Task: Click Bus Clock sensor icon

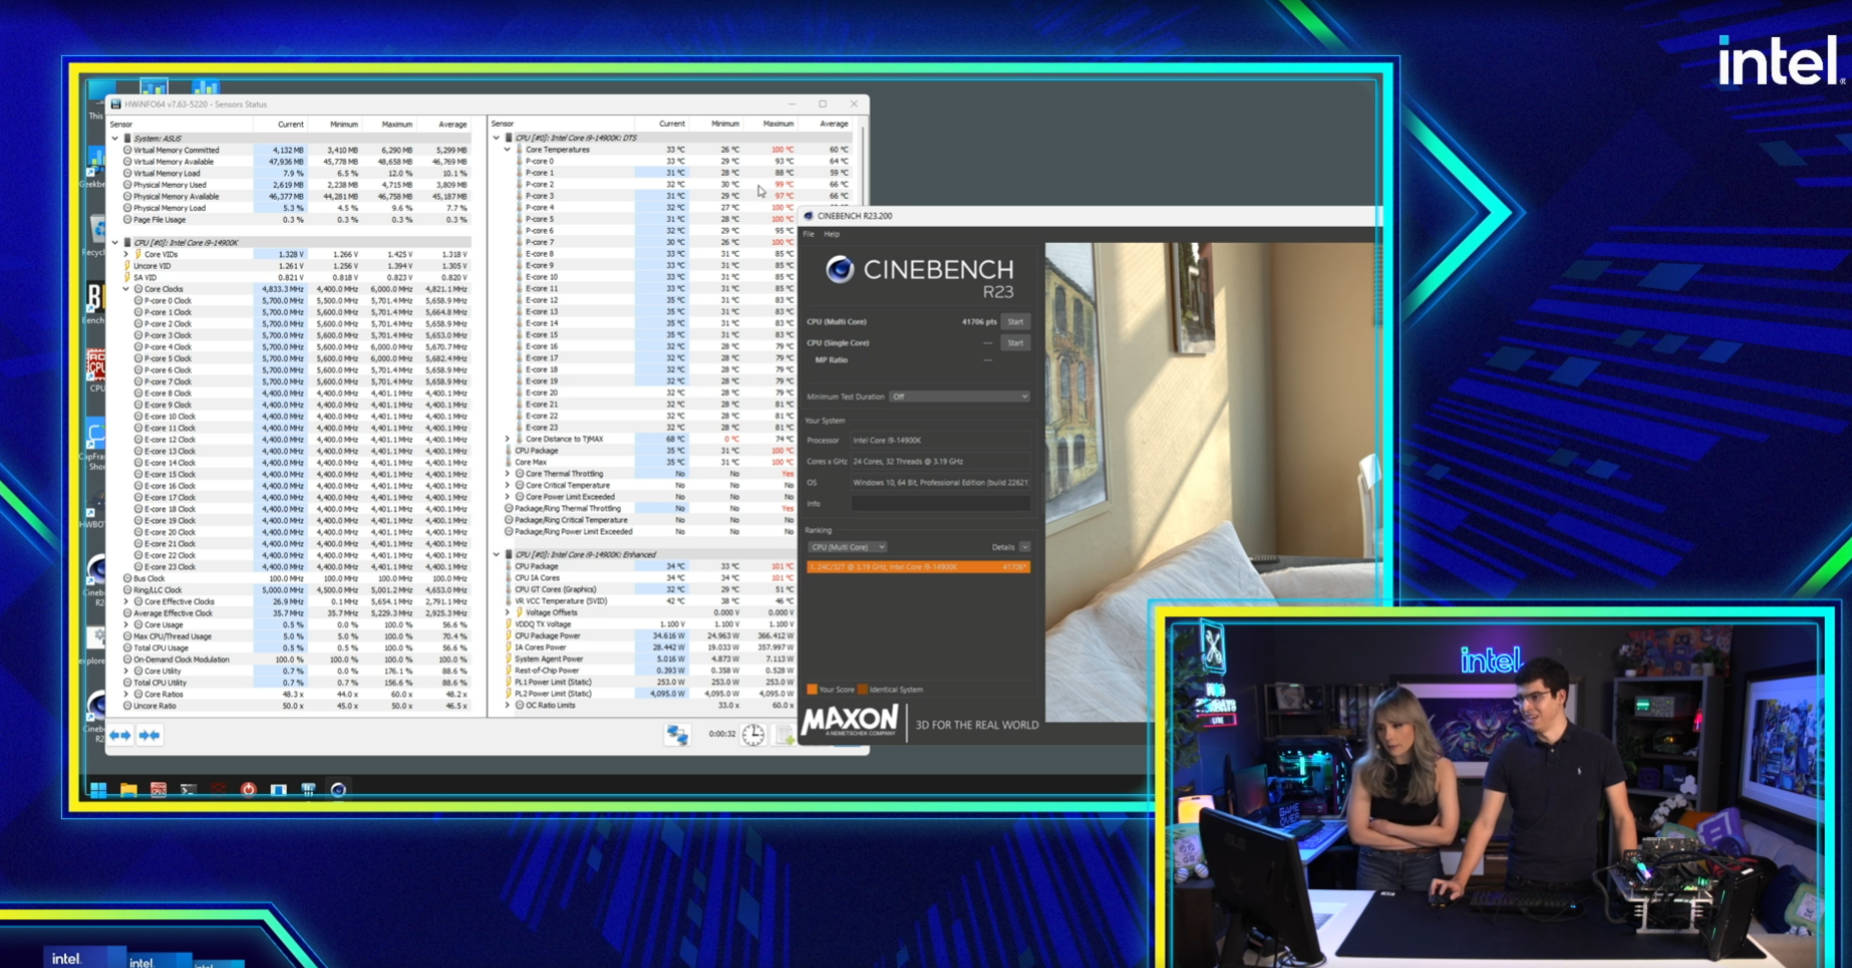Action: [127, 578]
